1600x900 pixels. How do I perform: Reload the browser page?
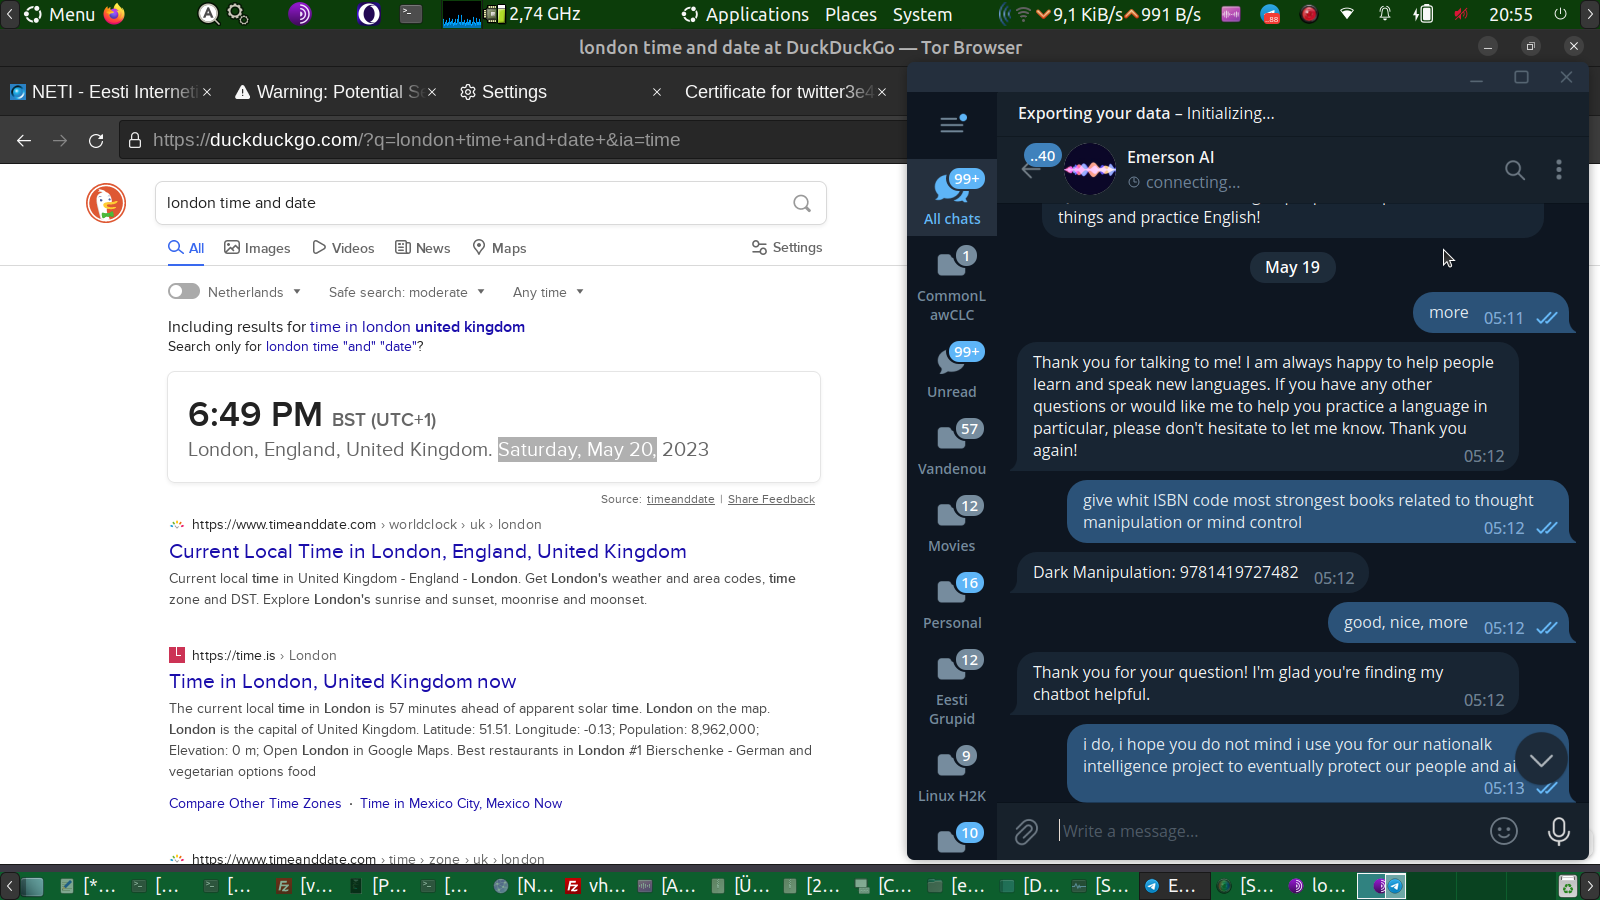[x=96, y=141]
